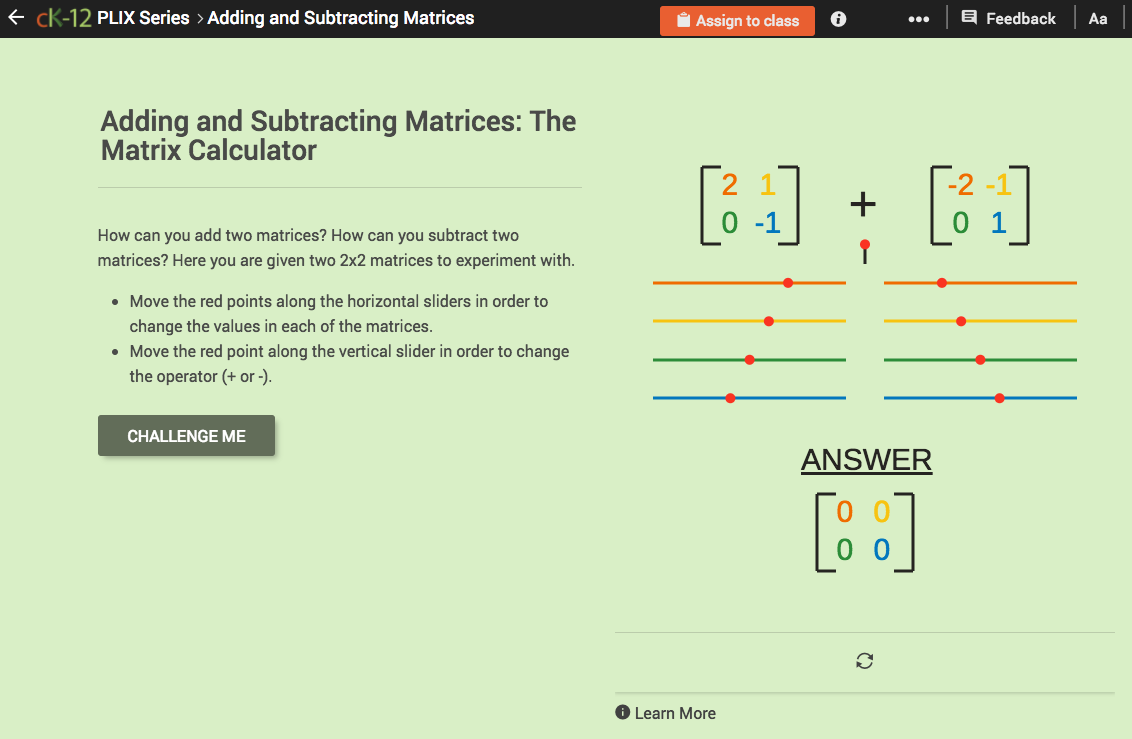Click the reset arrows below the answer

pyautogui.click(x=864, y=661)
